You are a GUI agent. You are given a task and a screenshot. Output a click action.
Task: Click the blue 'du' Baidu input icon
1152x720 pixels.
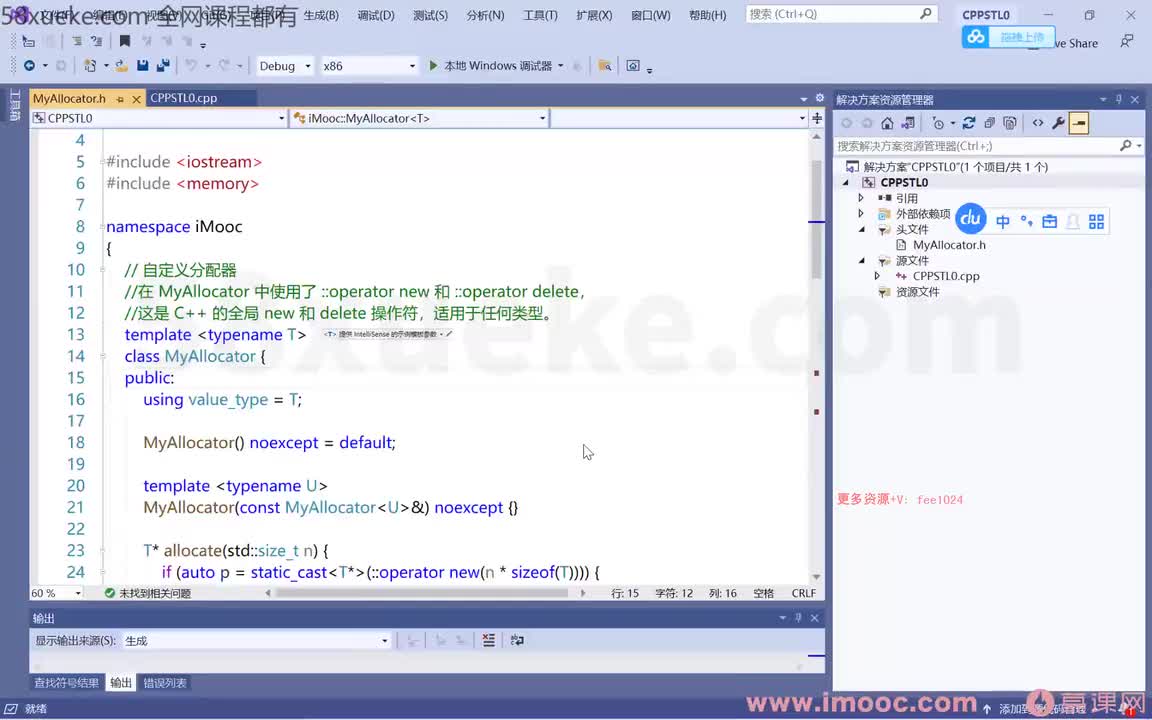pos(971,219)
